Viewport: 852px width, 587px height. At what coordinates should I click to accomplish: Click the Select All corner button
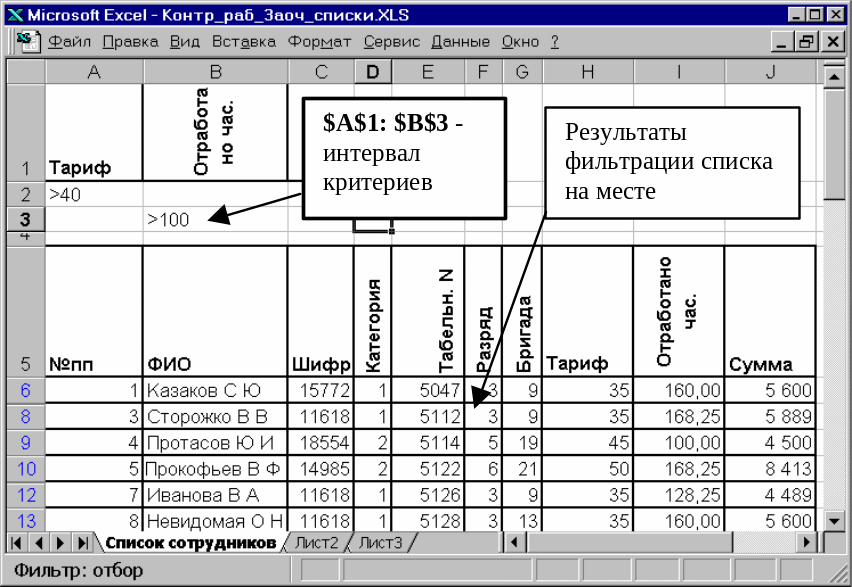(x=25, y=72)
